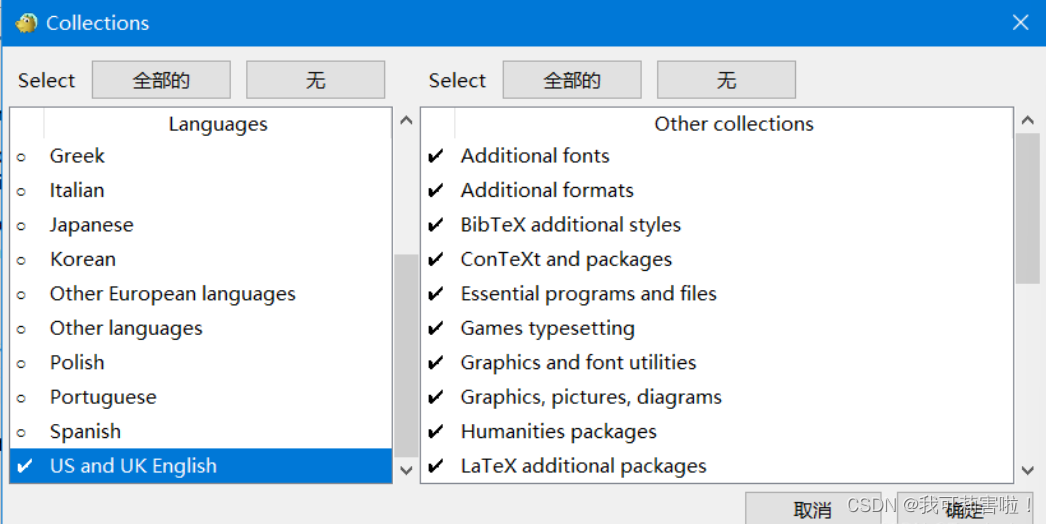Select the Additional fonts row text
Image resolution: width=1046 pixels, height=524 pixels.
click(535, 156)
